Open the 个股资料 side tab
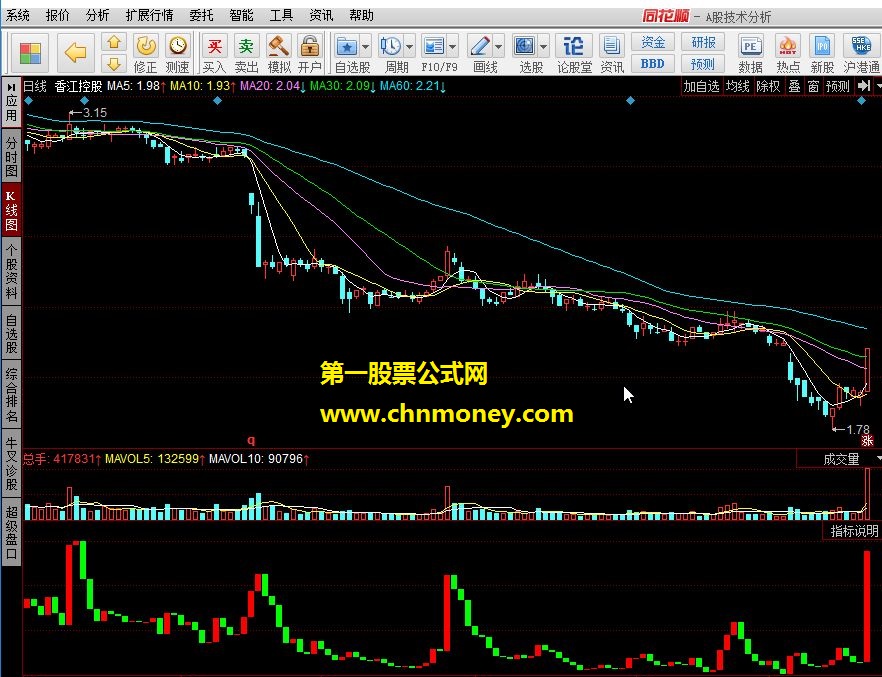The height and width of the screenshot is (677, 882). tap(11, 272)
